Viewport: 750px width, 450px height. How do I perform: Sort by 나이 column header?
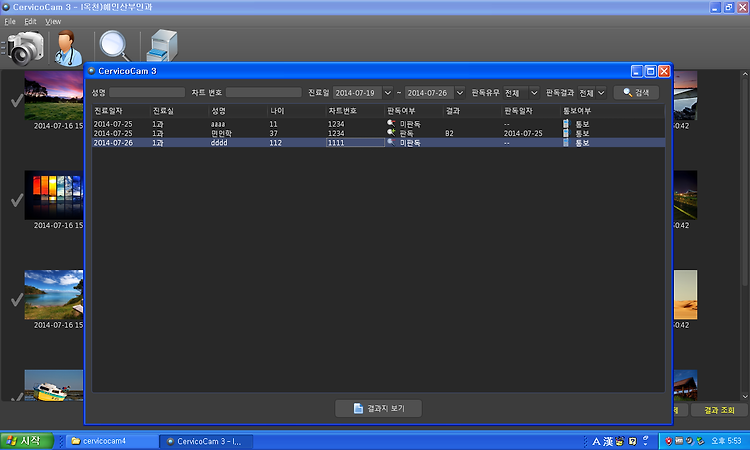click(x=297, y=111)
